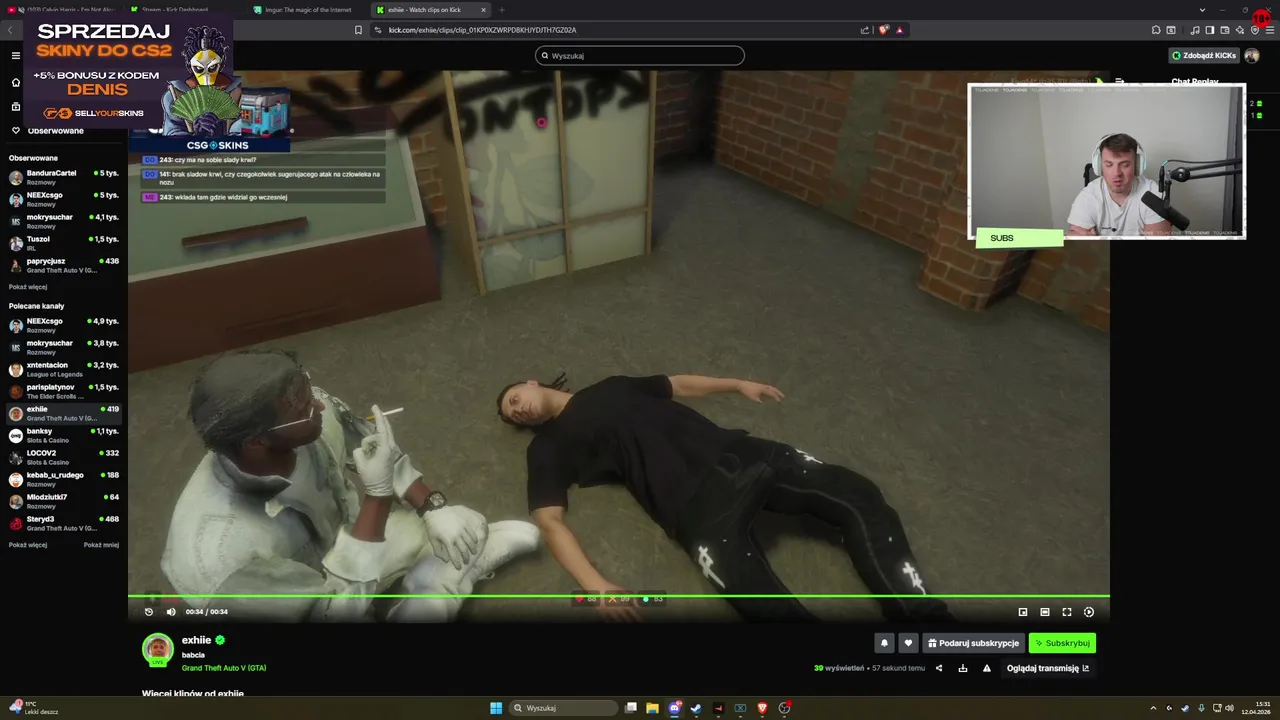
Task: Open a new browser tab with plus
Action: click(502, 10)
